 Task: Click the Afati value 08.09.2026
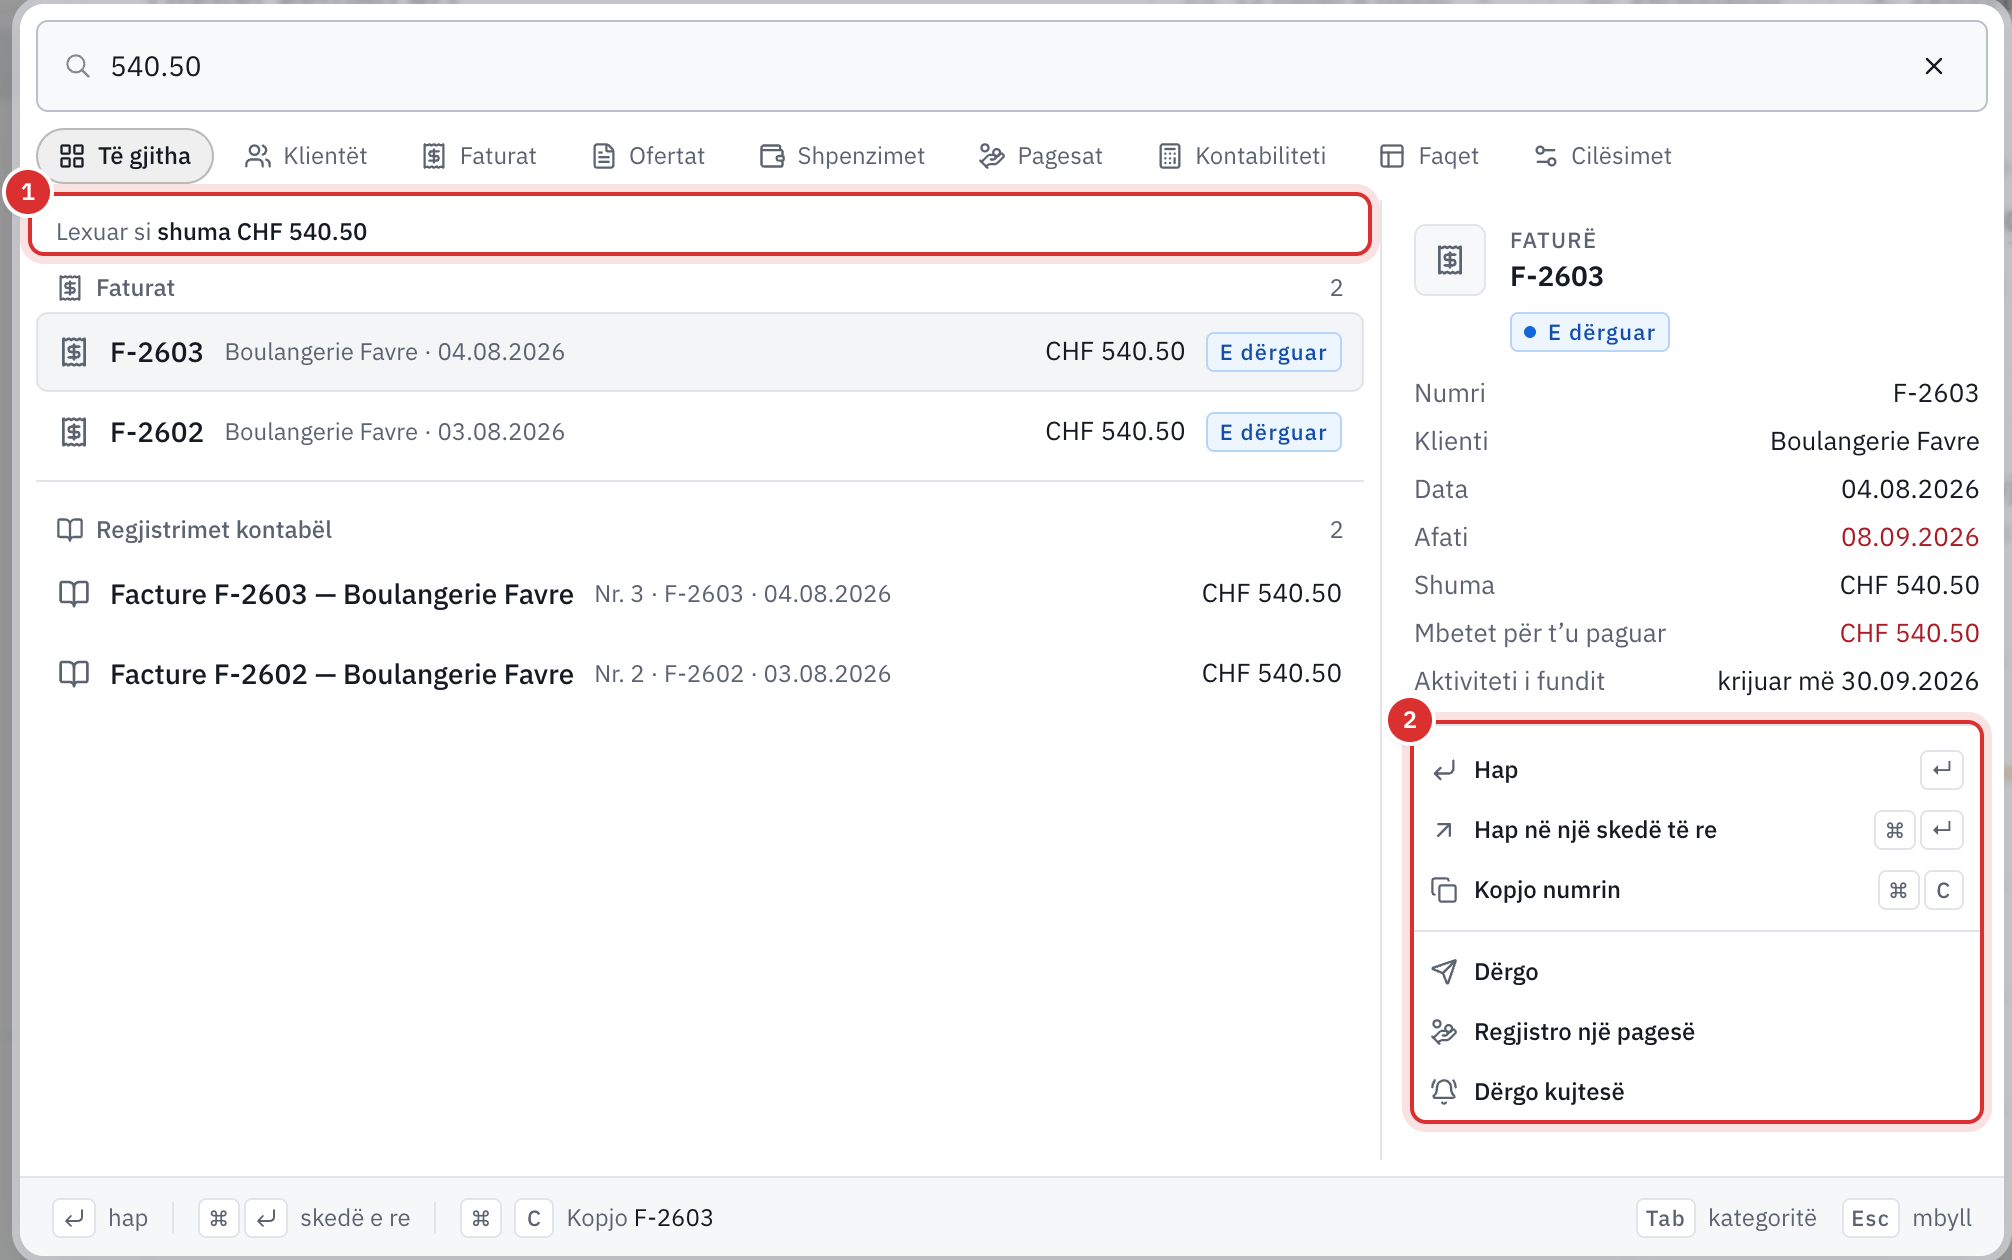pos(1909,537)
